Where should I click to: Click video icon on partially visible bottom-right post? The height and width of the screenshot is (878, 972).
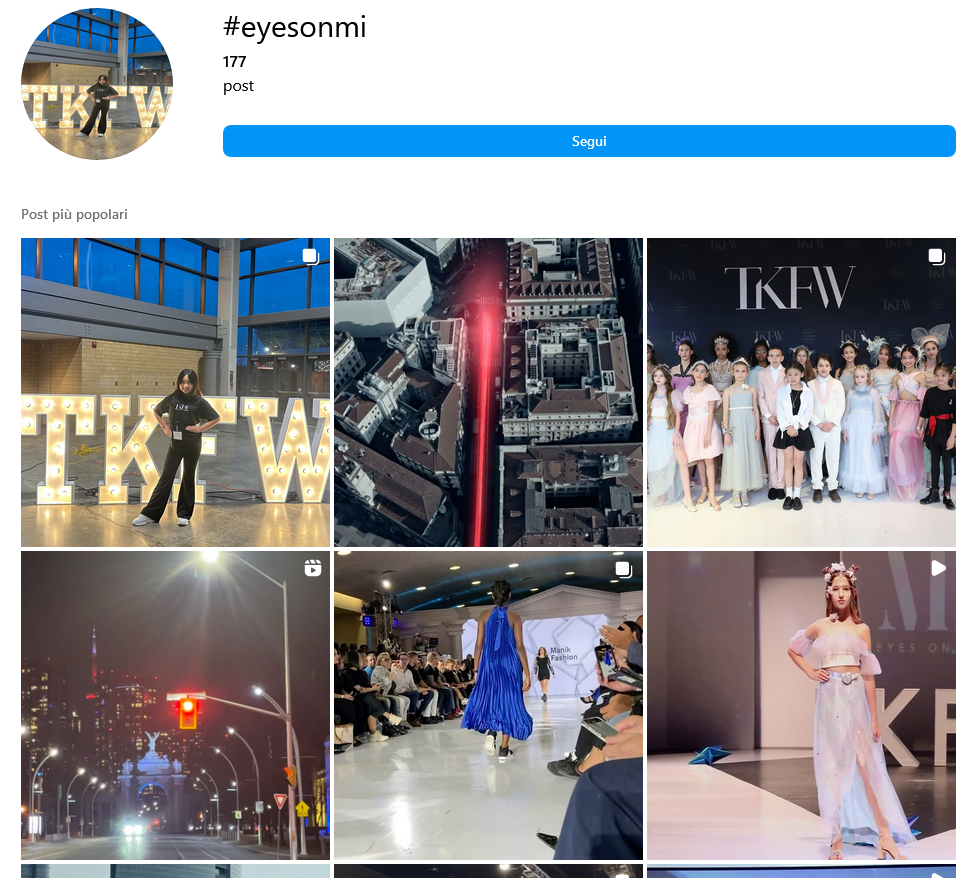pyautogui.click(x=938, y=873)
